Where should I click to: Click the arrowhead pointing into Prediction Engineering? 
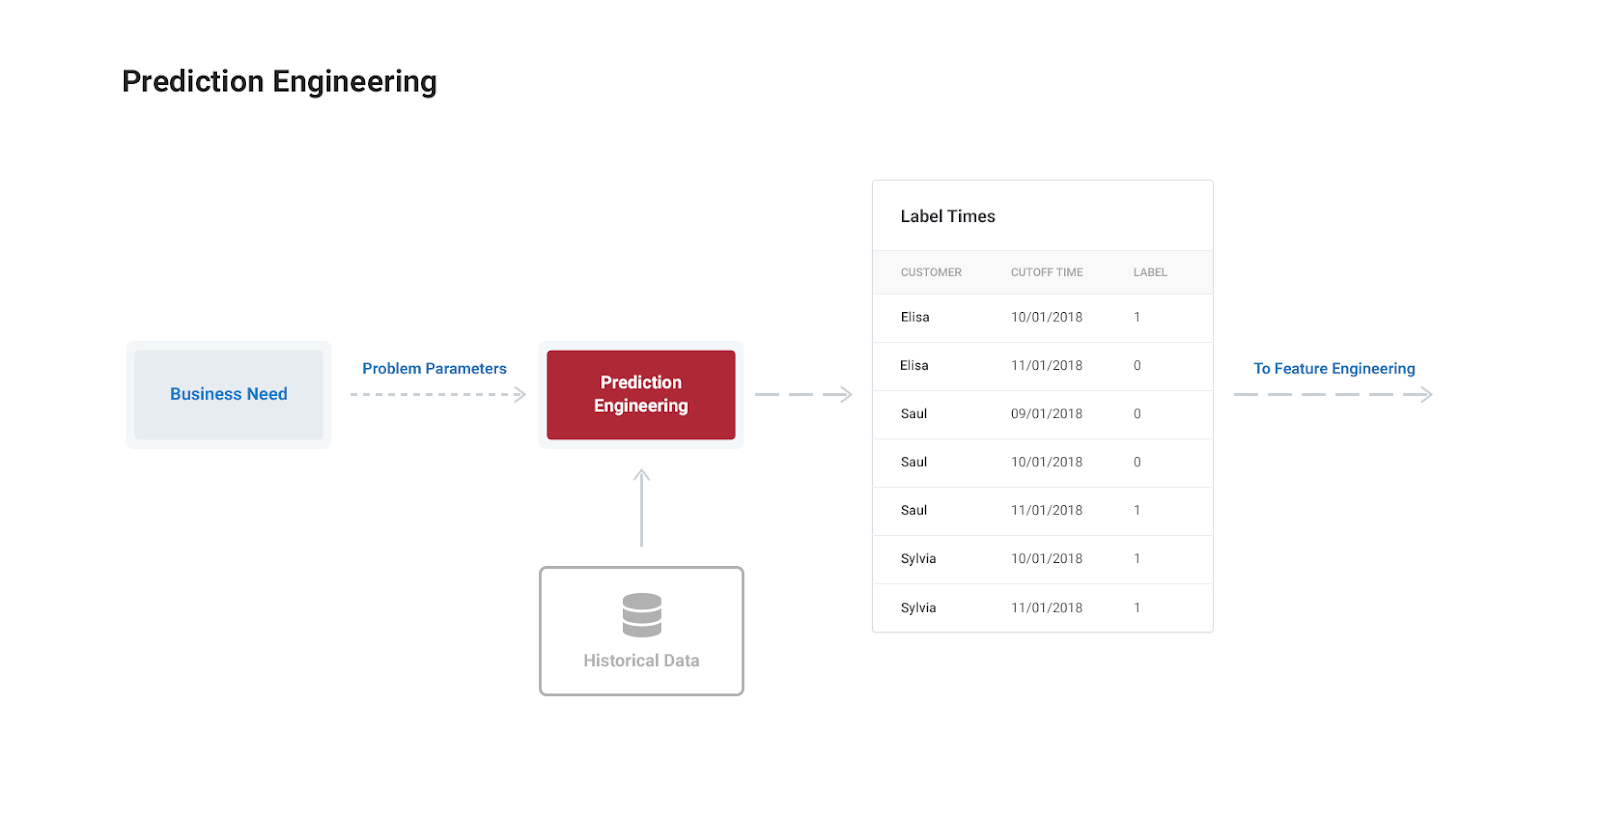[x=519, y=395]
